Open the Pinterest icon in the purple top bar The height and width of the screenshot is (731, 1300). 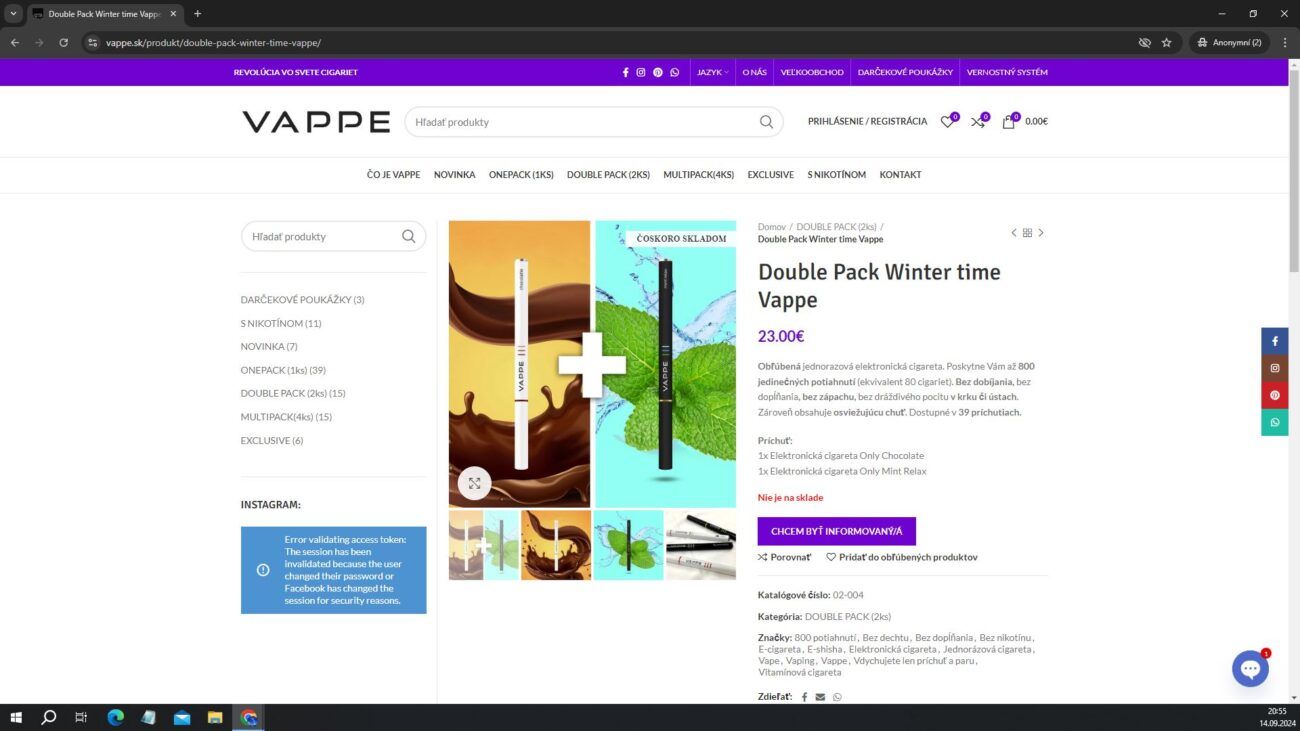658,72
